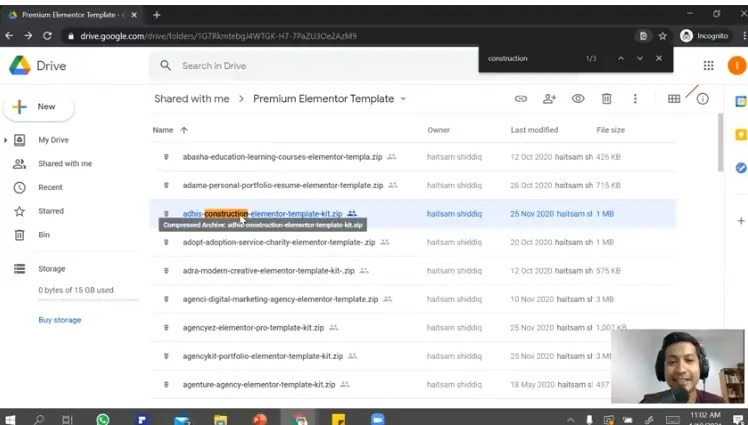
Task: Click the Get link icon
Action: click(x=520, y=99)
